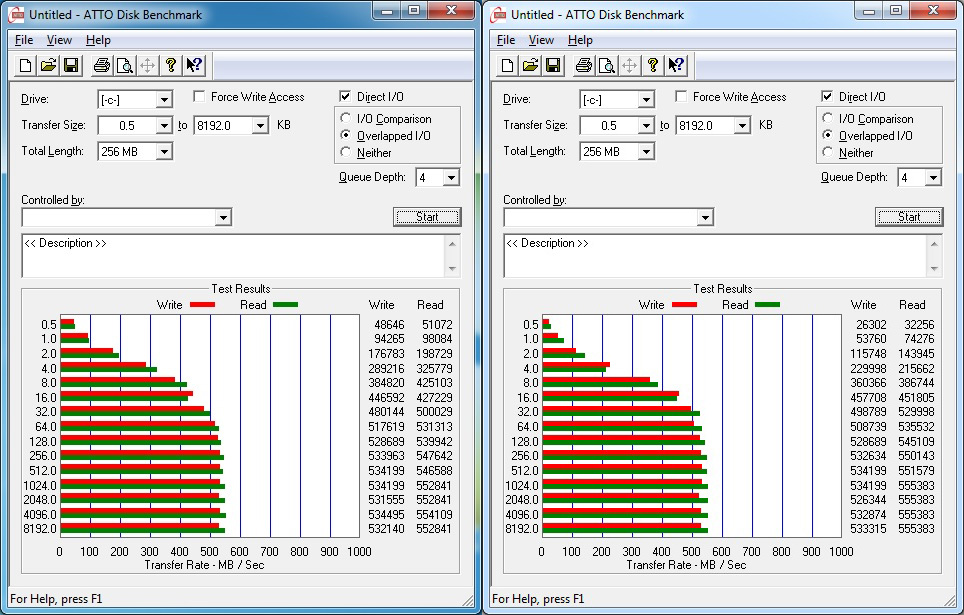Open Total Length dropdown in right window
The height and width of the screenshot is (615, 964).
pyautogui.click(x=646, y=151)
